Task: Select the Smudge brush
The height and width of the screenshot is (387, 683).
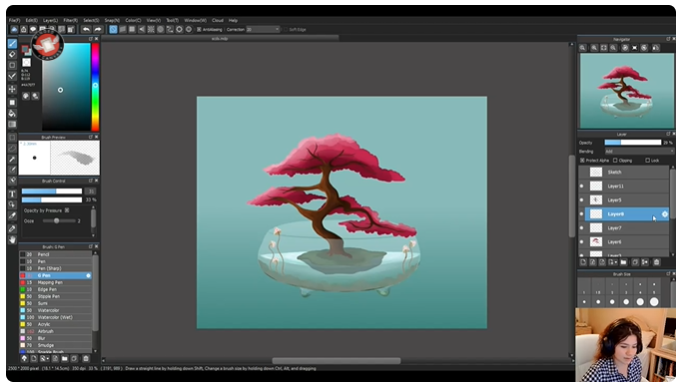Action: point(55,345)
